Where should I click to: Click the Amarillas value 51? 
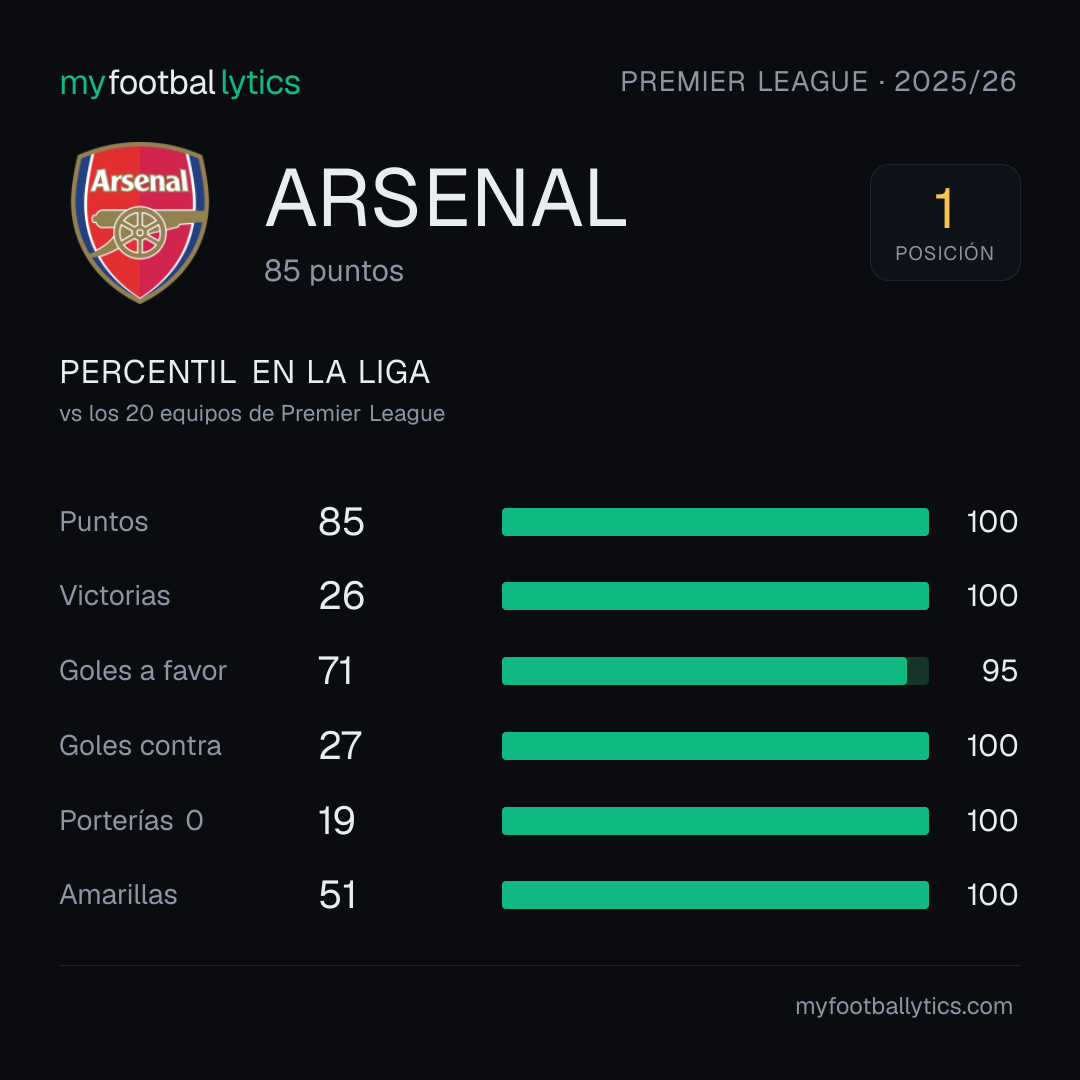pyautogui.click(x=338, y=895)
